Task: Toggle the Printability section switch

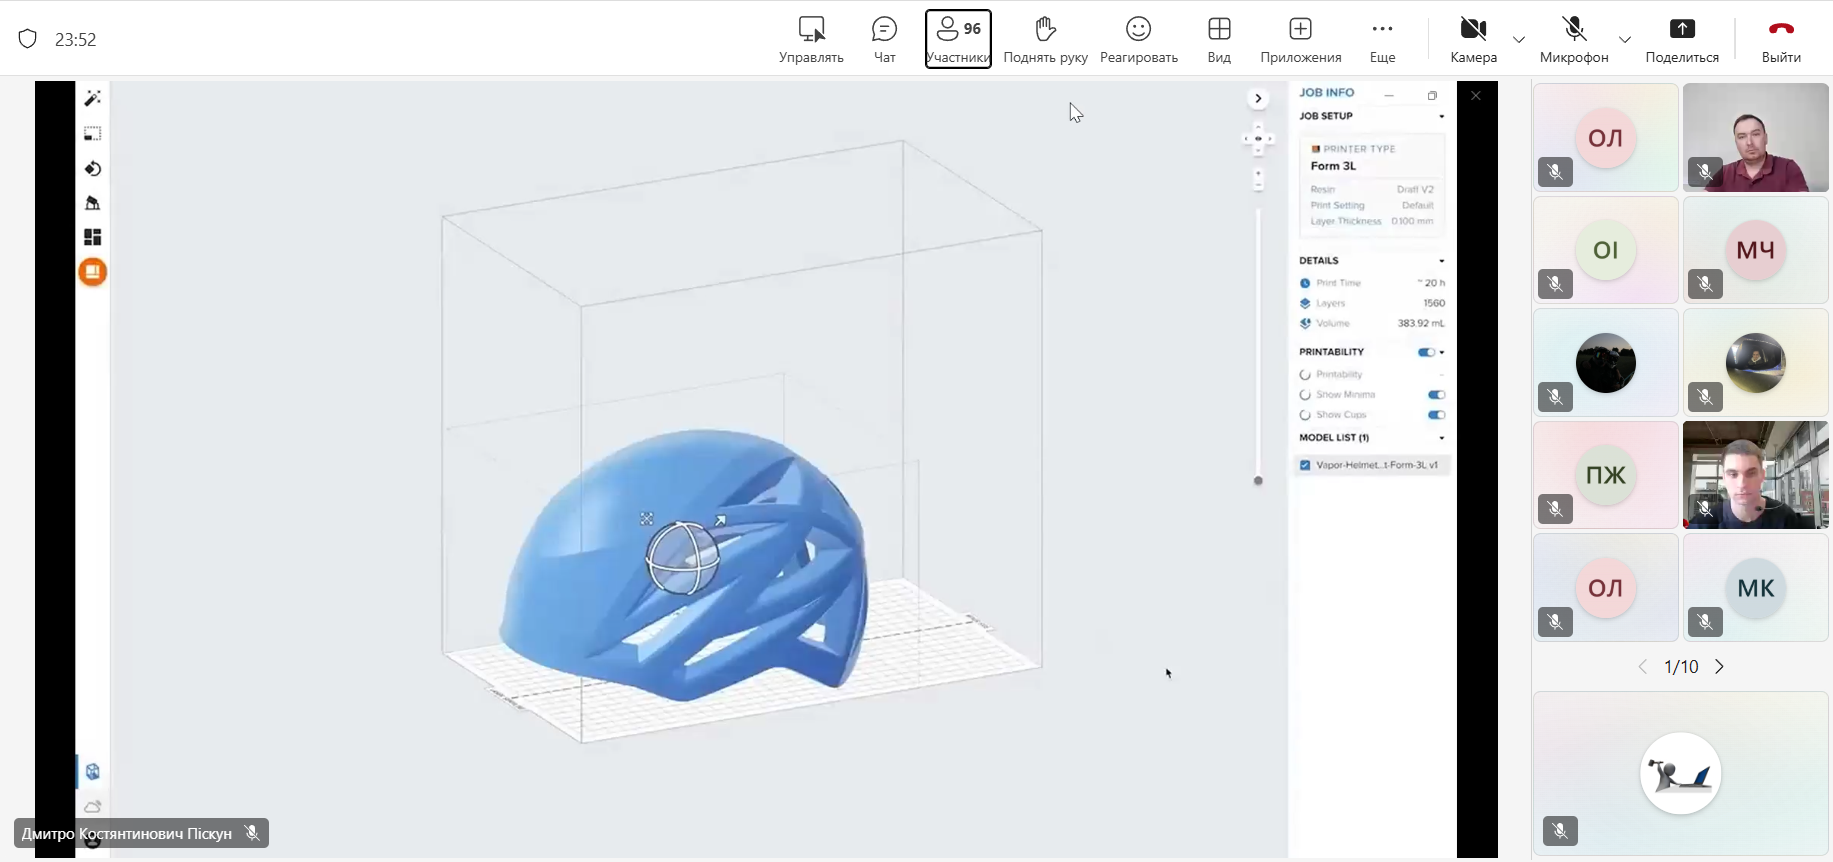Action: pyautogui.click(x=1426, y=352)
